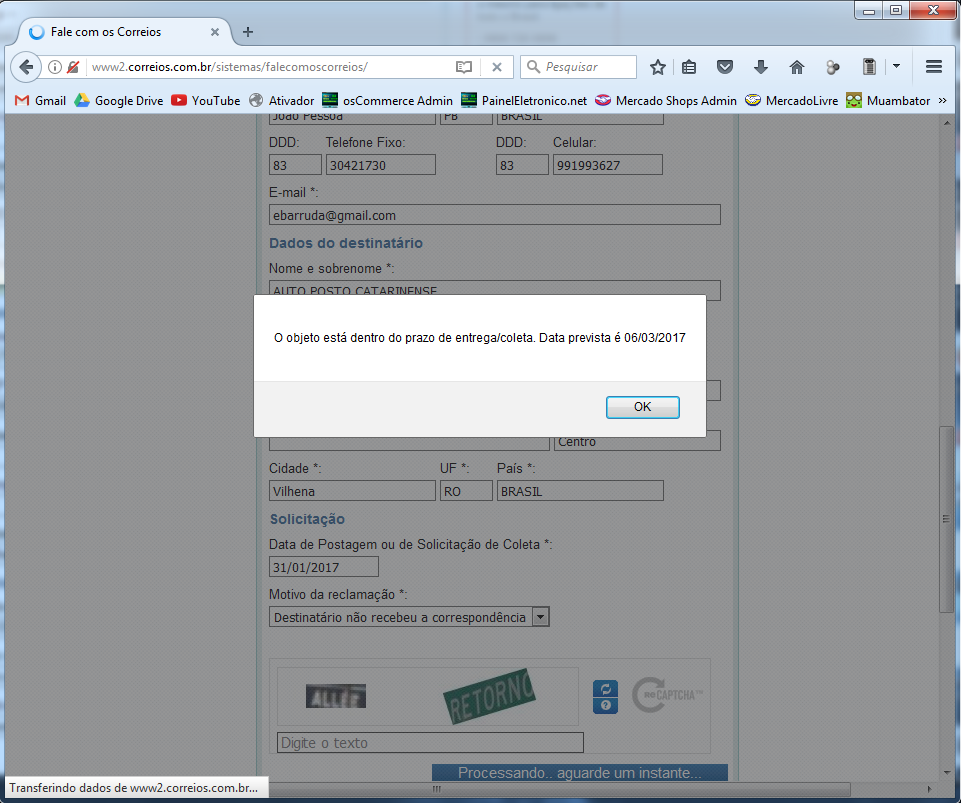Image resolution: width=961 pixels, height=803 pixels.
Task: Open the MercadoLivre bookmark
Action: coord(791,101)
